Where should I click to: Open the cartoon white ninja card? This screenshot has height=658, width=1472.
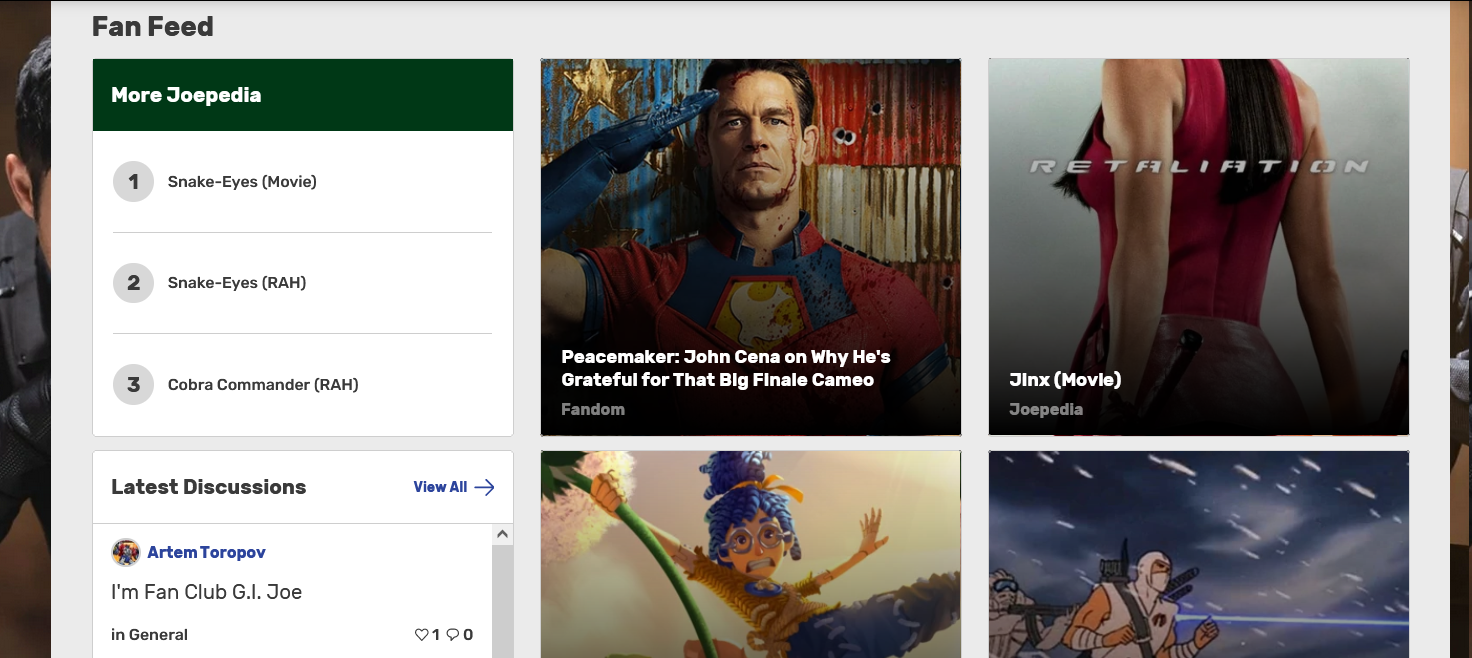coord(1199,554)
